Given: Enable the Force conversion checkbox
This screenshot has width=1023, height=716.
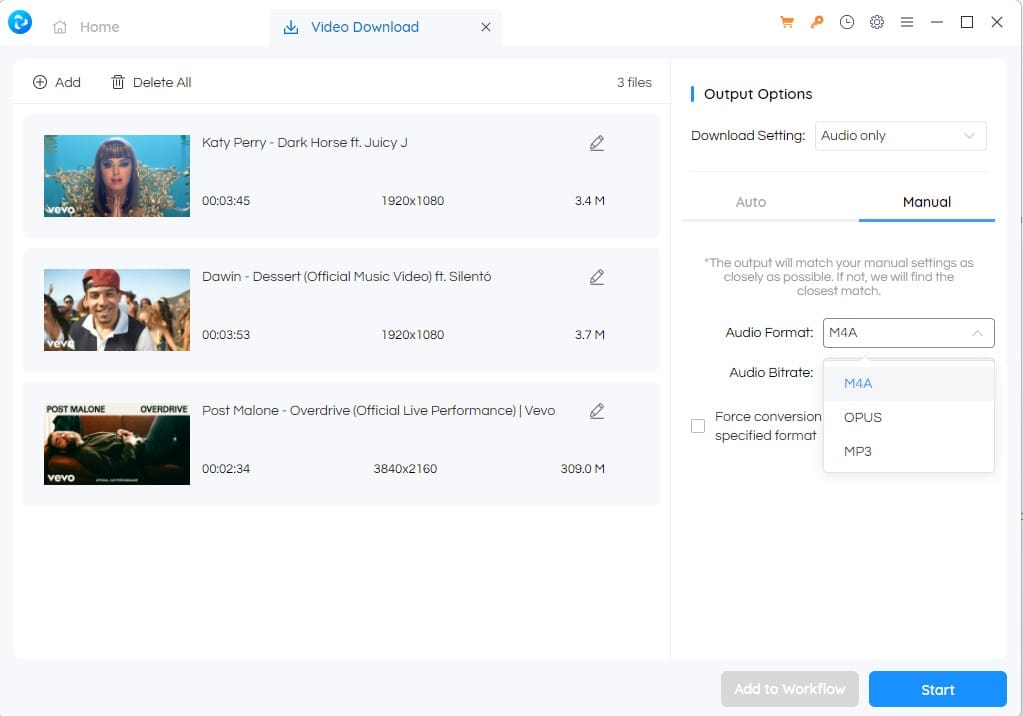Looking at the screenshot, I should pos(698,427).
